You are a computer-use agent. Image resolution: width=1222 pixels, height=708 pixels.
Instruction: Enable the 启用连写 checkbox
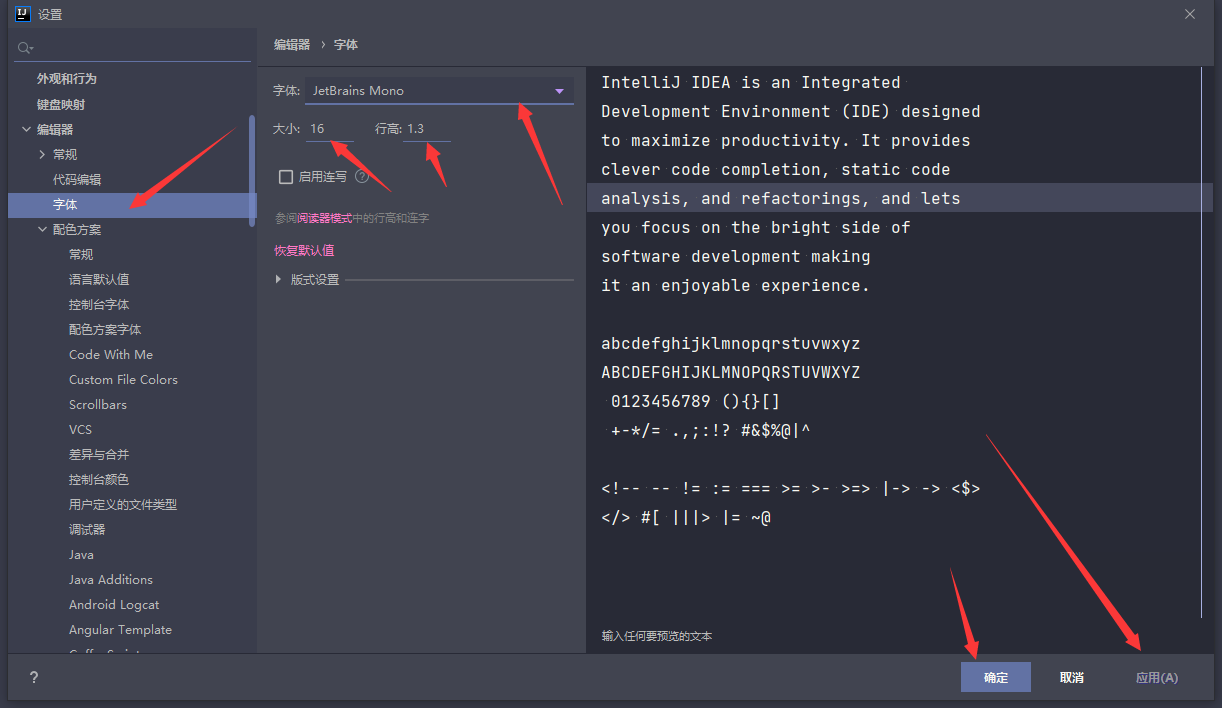click(286, 177)
